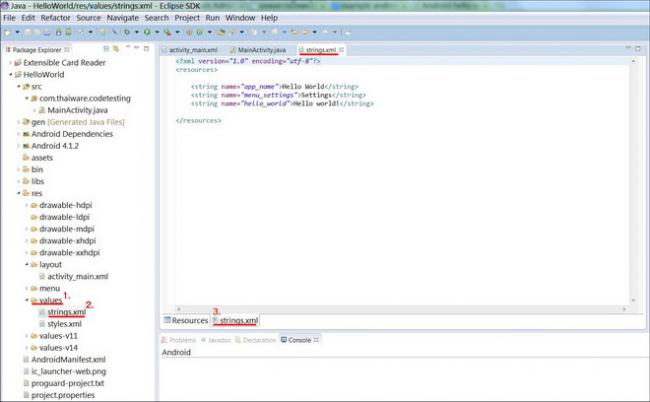The image size is (650, 402).
Task: Open the New Java Class dropdown arrow
Action: point(210,32)
